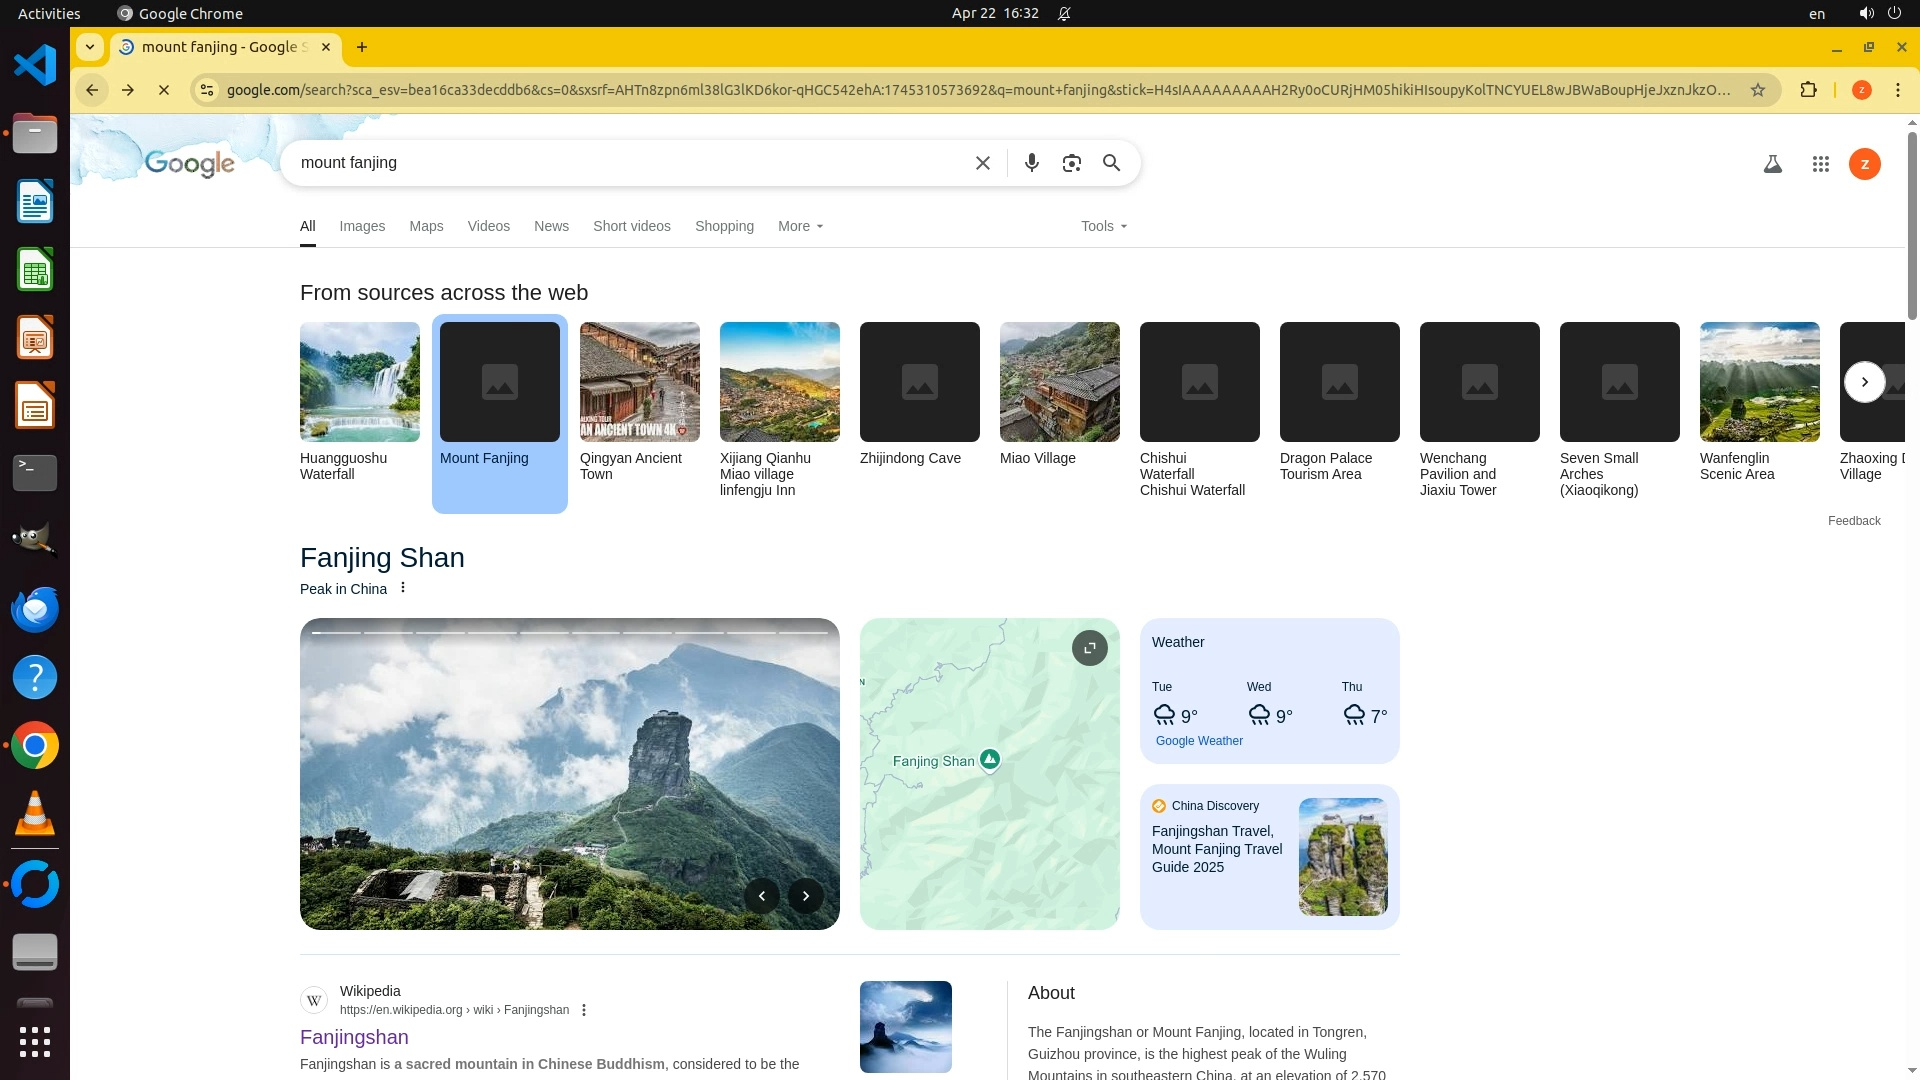Open the Google apps grid icon
This screenshot has width=1920, height=1080.
[x=1820, y=164]
